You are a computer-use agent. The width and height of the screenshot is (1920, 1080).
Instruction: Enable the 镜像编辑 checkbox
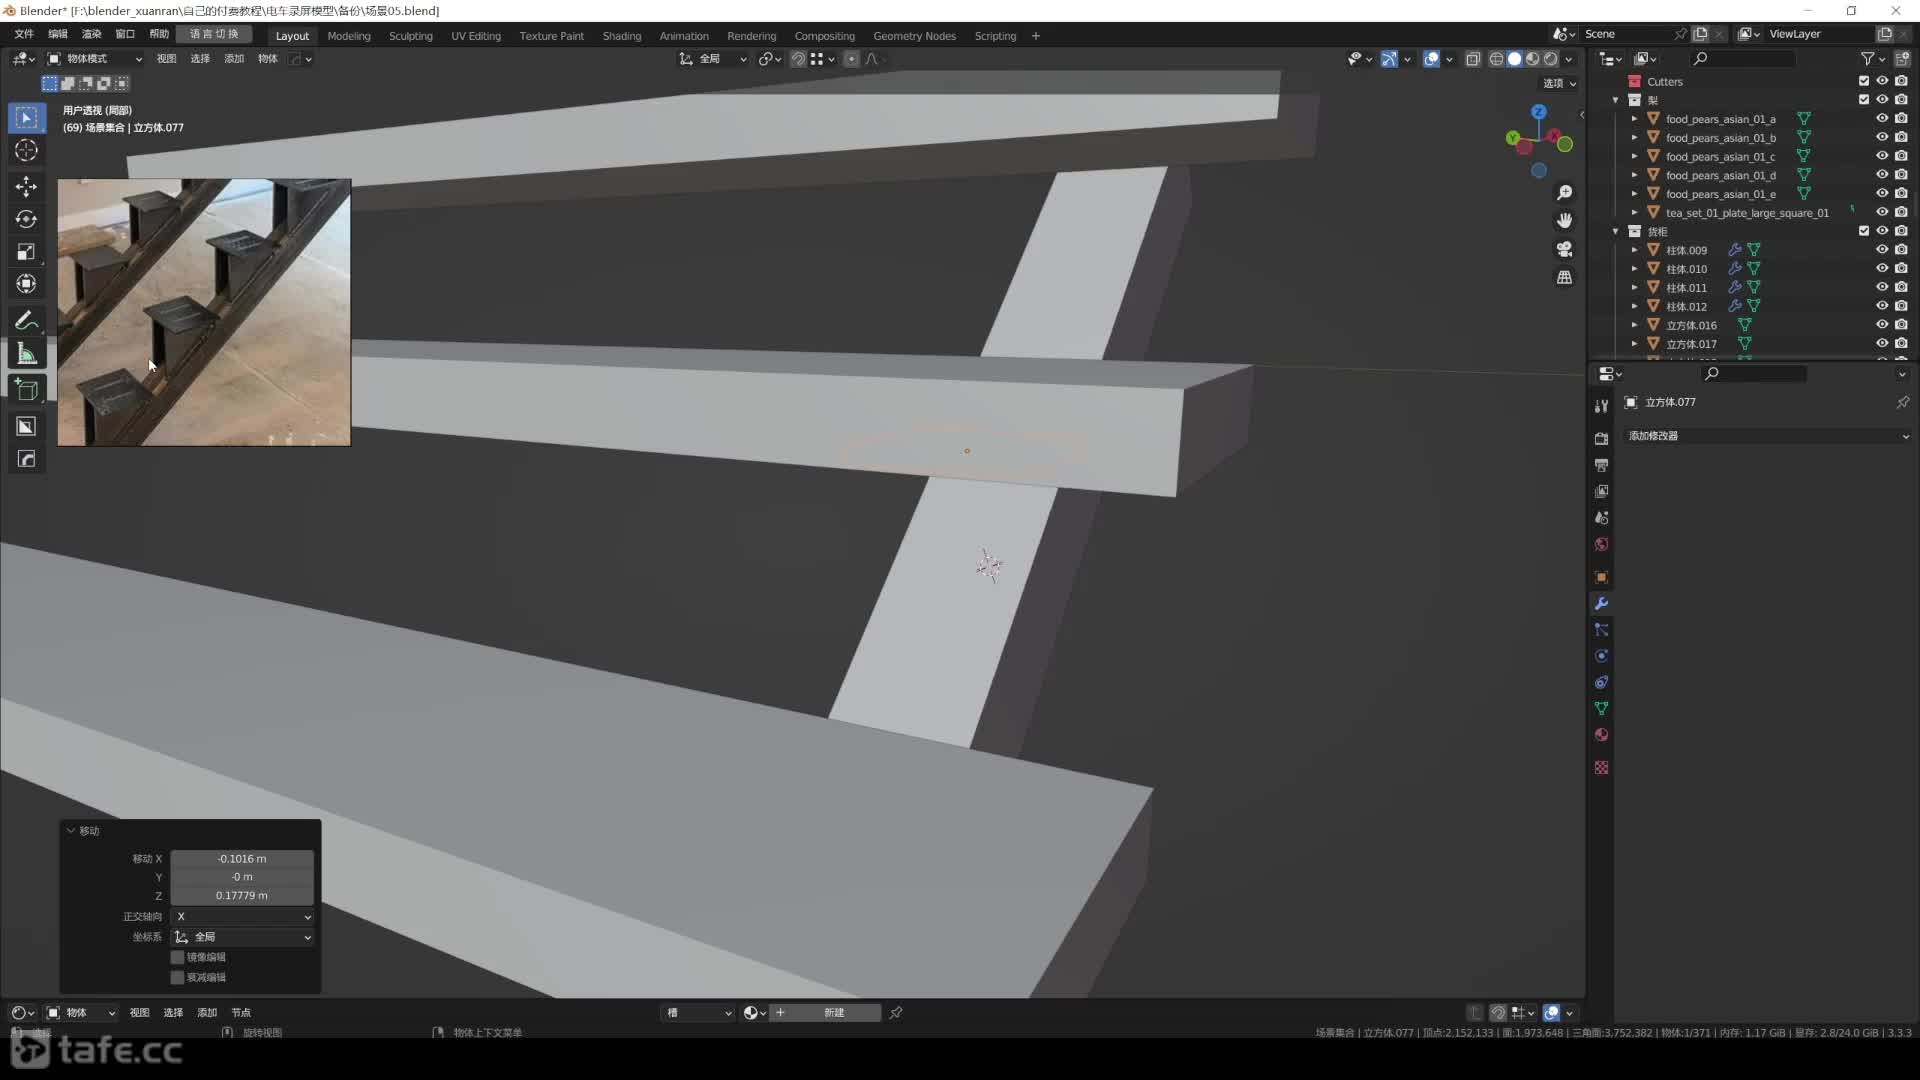click(177, 957)
